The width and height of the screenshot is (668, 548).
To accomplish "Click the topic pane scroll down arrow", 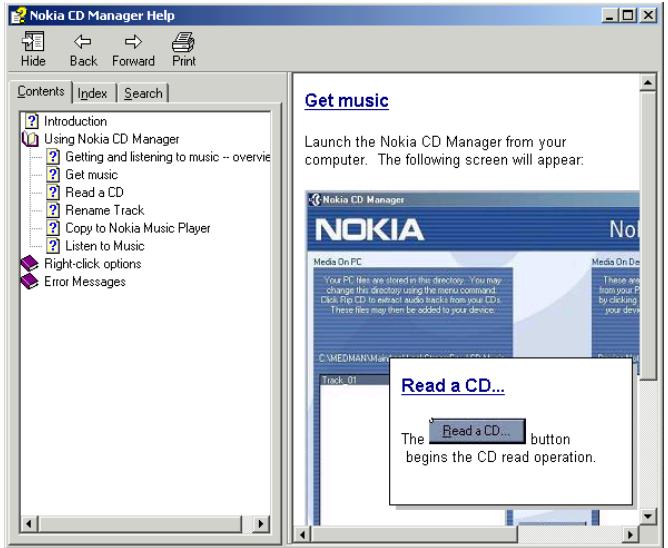I will 648,516.
